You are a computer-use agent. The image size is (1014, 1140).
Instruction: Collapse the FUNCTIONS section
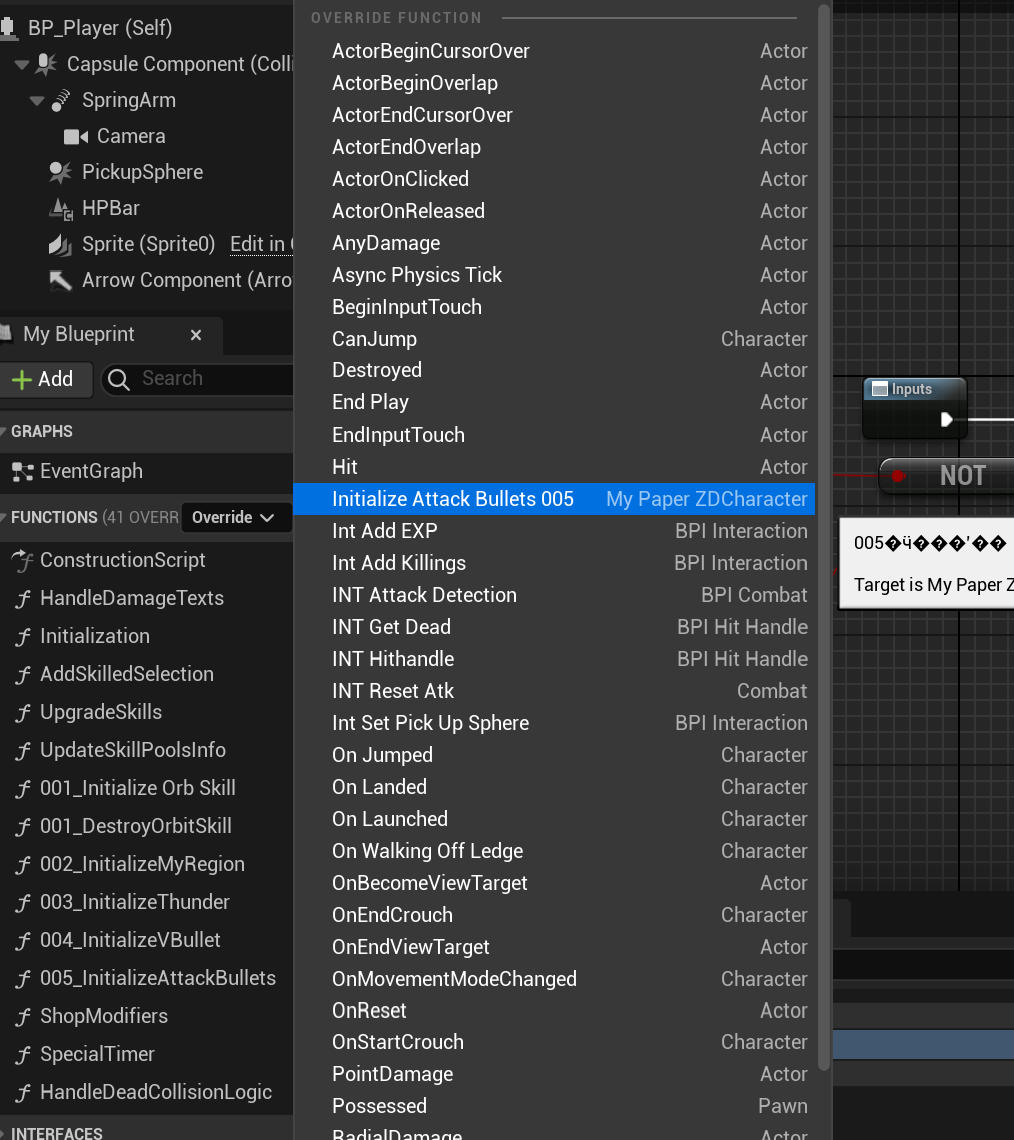[x=4, y=518]
